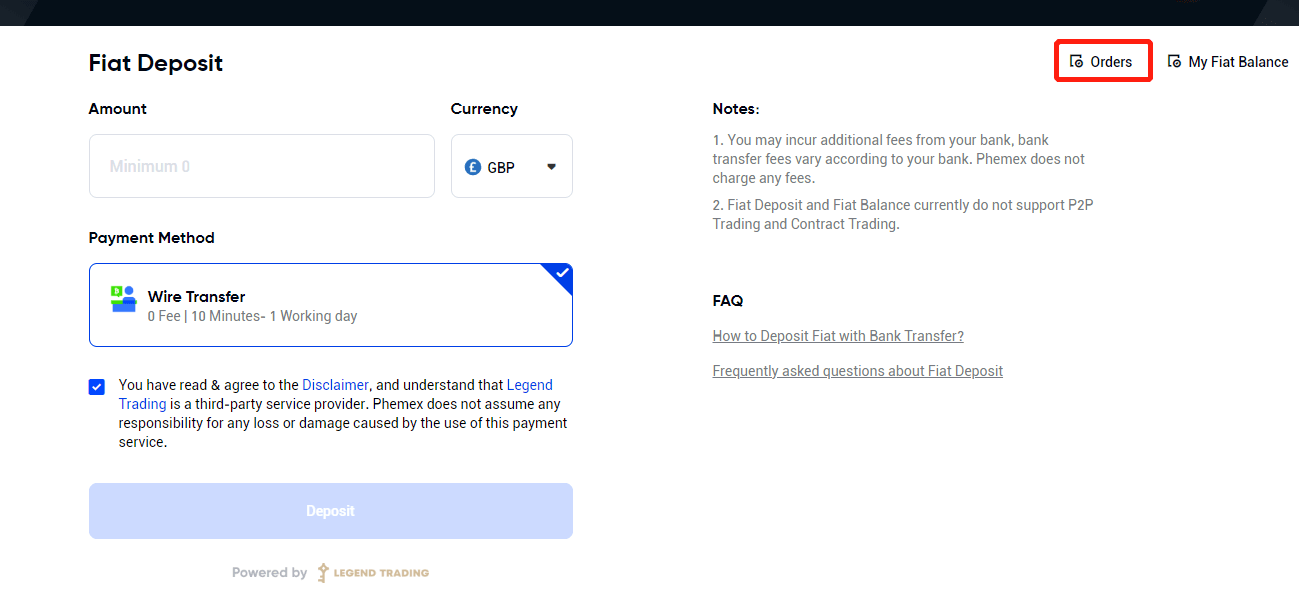1299x592 pixels.
Task: Uncheck the disclaimer agreement checkbox
Action: tap(97, 387)
